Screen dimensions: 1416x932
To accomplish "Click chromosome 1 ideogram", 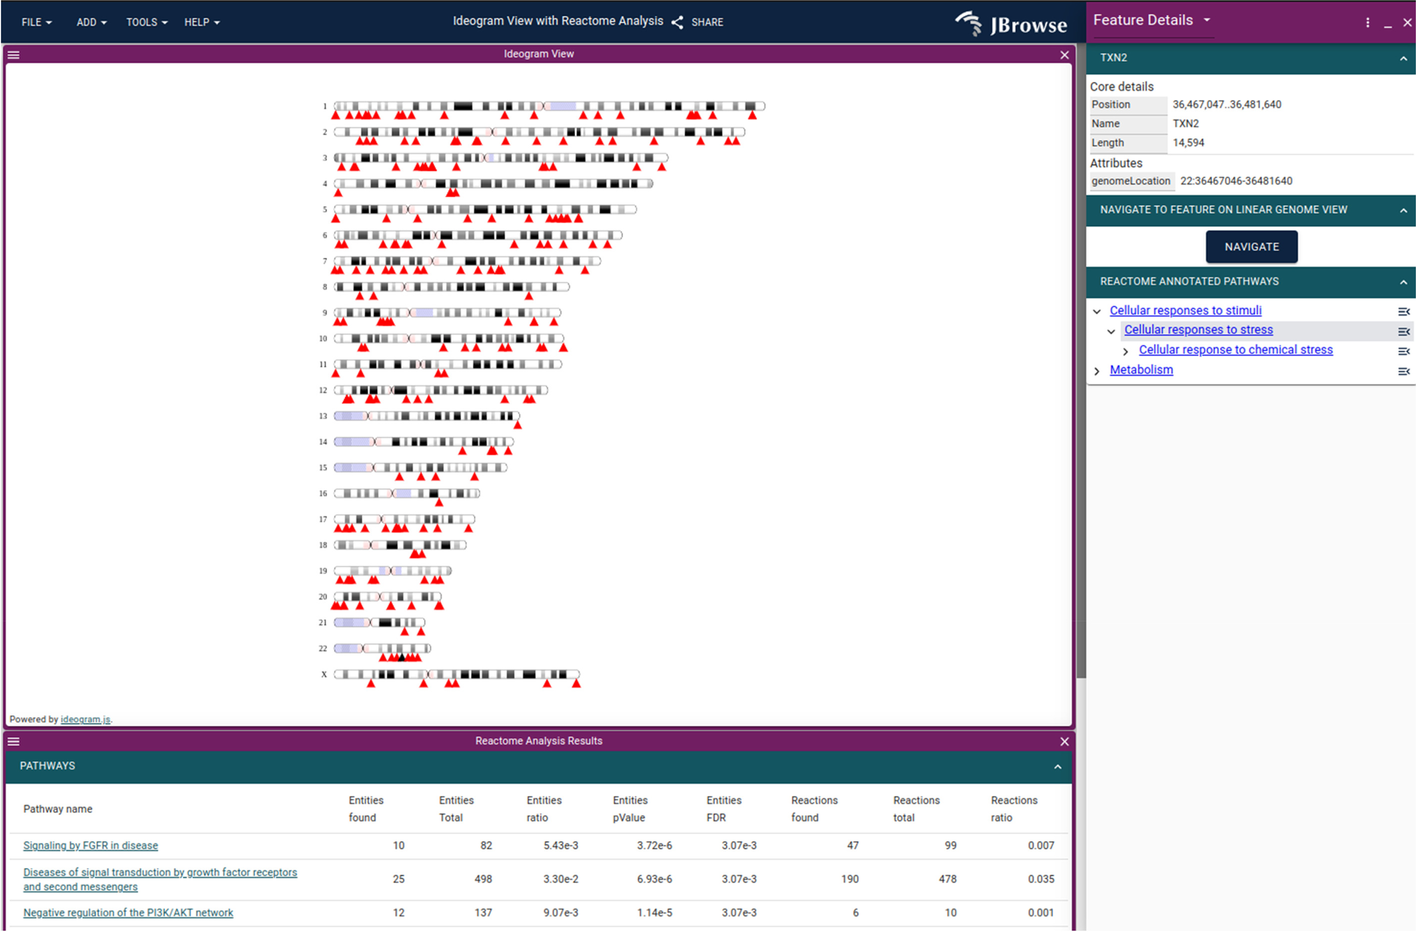I will pos(549,106).
